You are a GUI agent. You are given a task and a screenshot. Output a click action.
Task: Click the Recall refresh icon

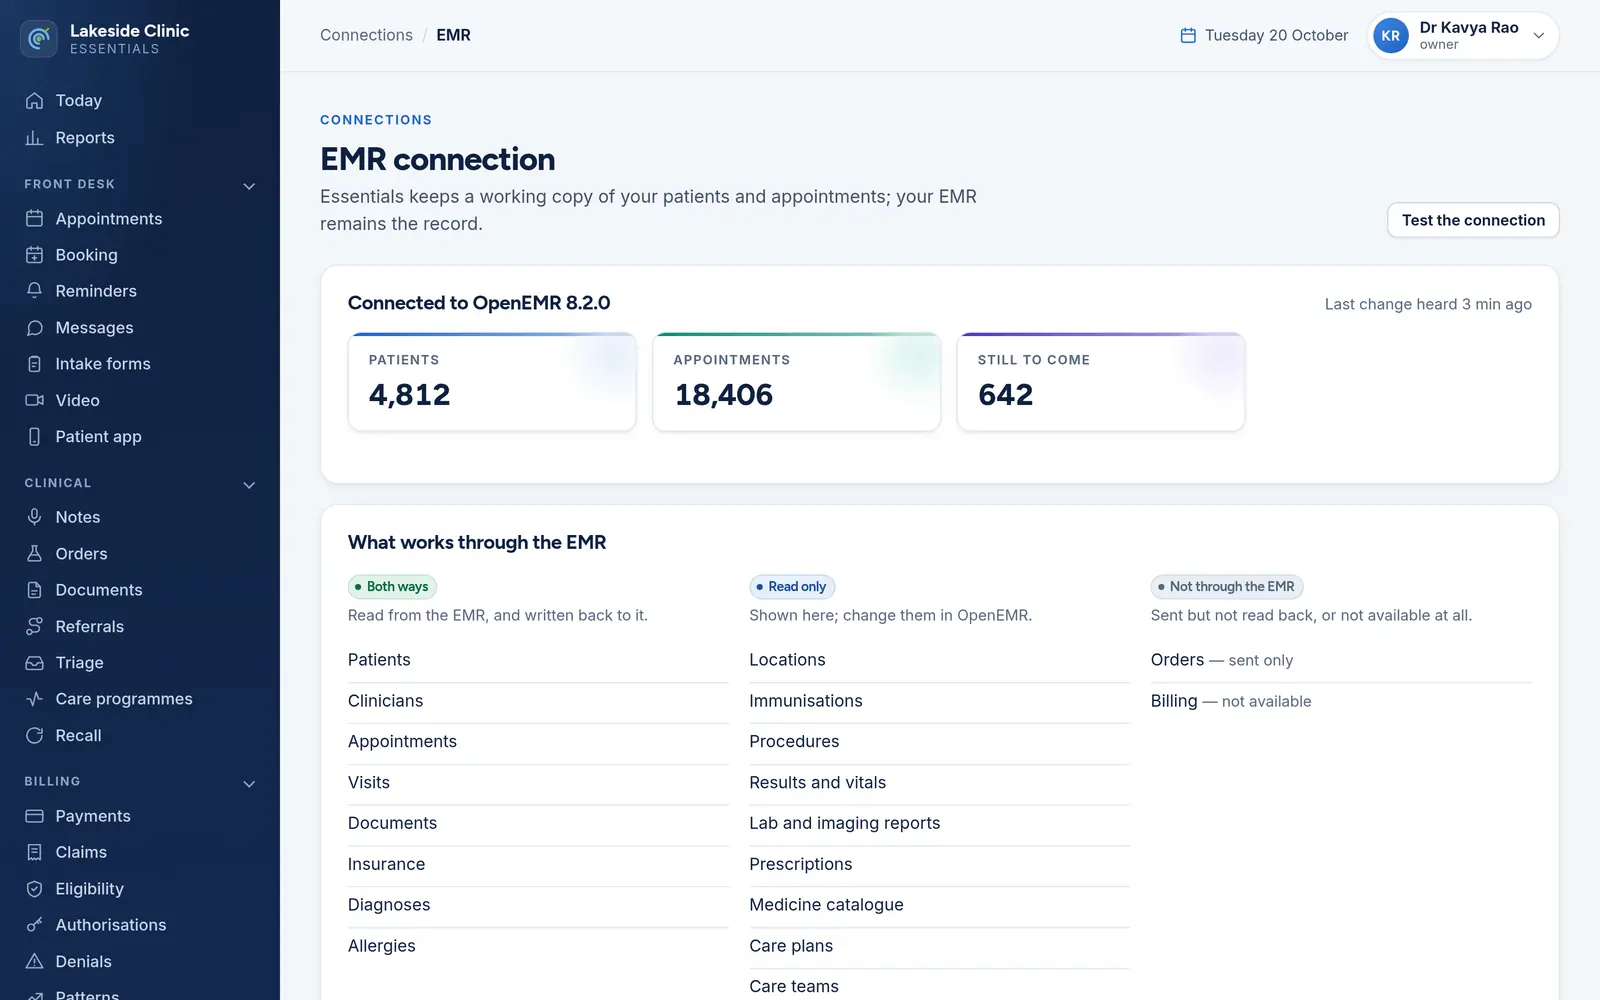(x=34, y=736)
